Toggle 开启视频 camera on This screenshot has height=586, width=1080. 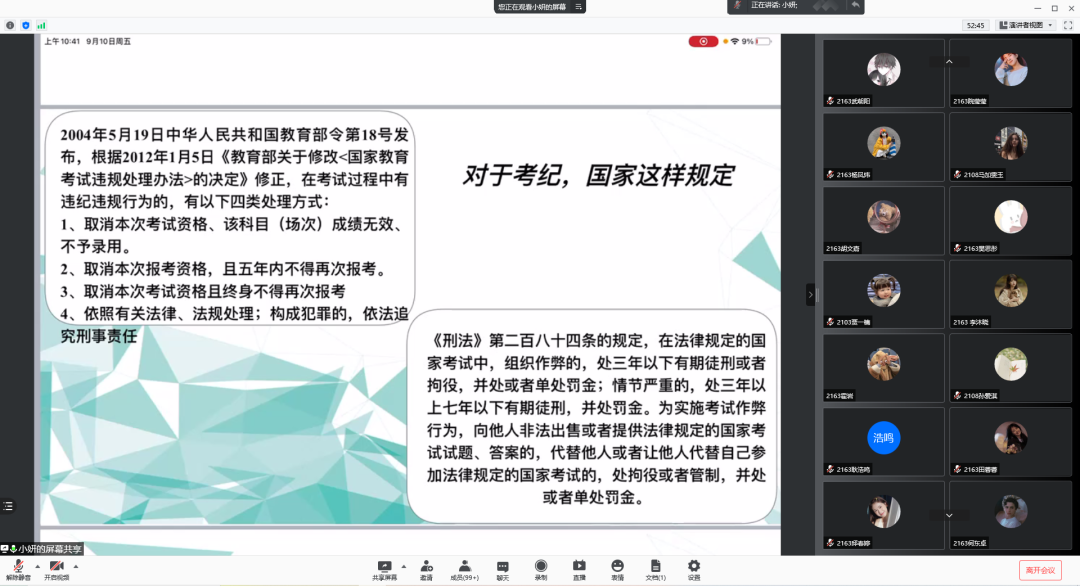[x=57, y=567]
